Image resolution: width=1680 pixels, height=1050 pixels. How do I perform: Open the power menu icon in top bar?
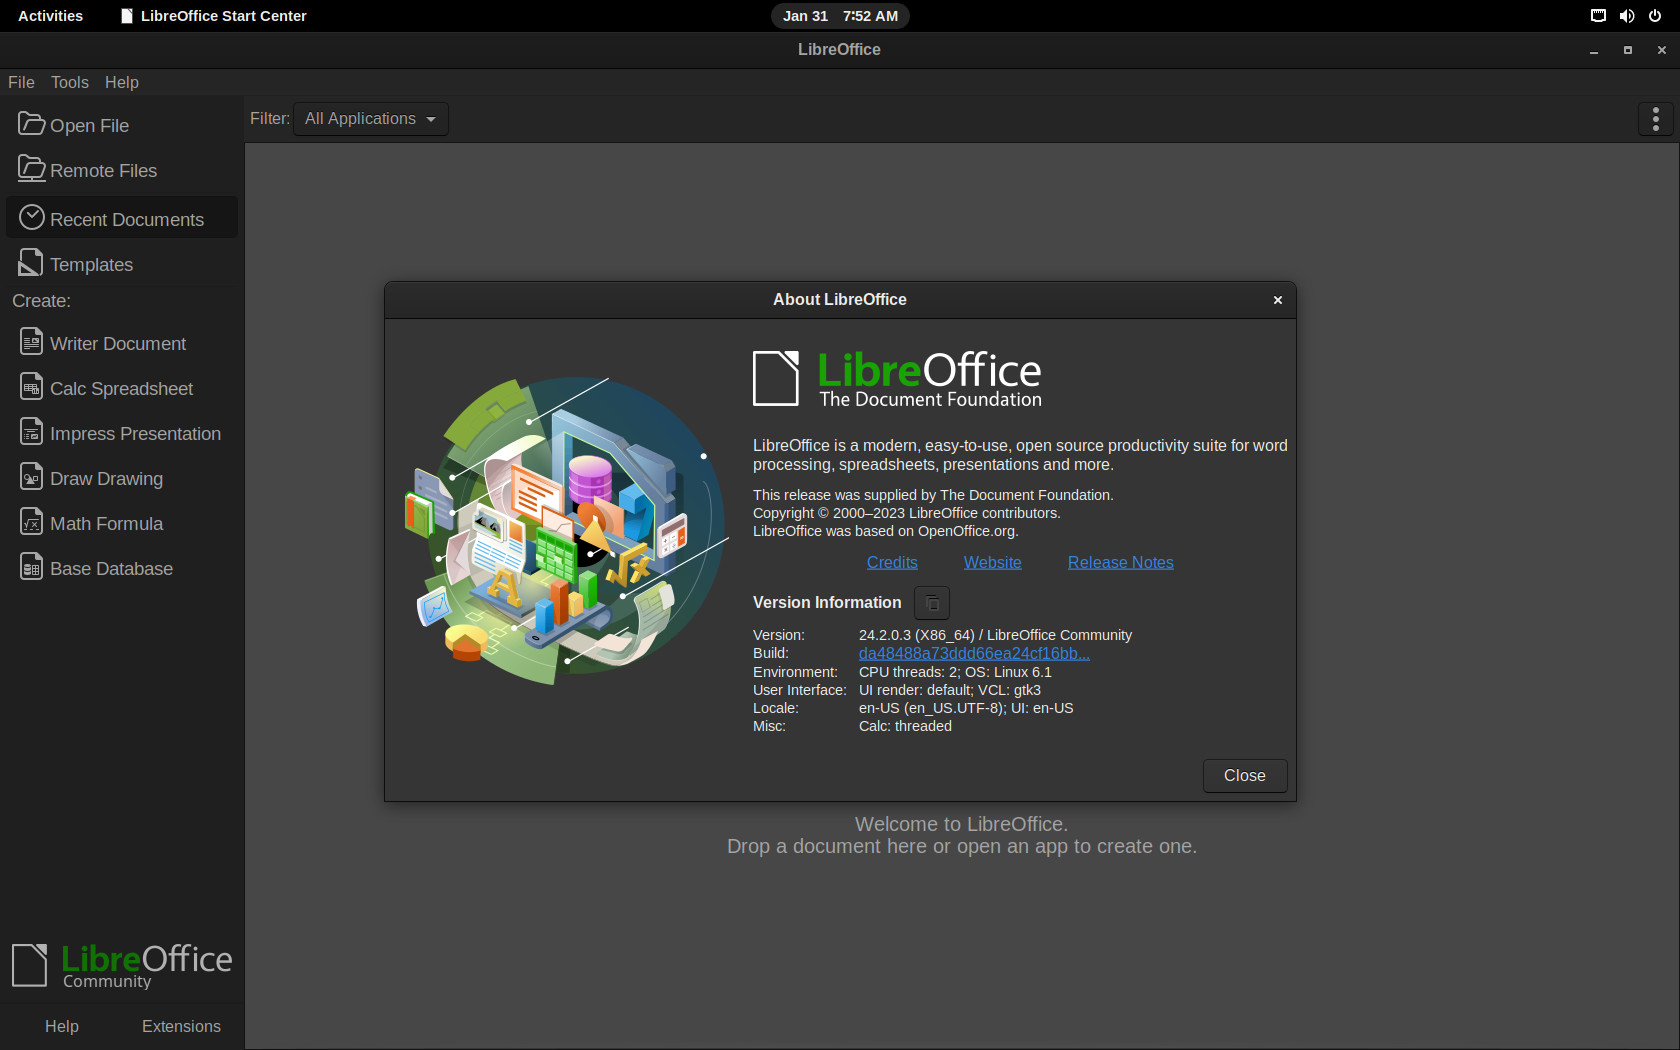[x=1655, y=16]
